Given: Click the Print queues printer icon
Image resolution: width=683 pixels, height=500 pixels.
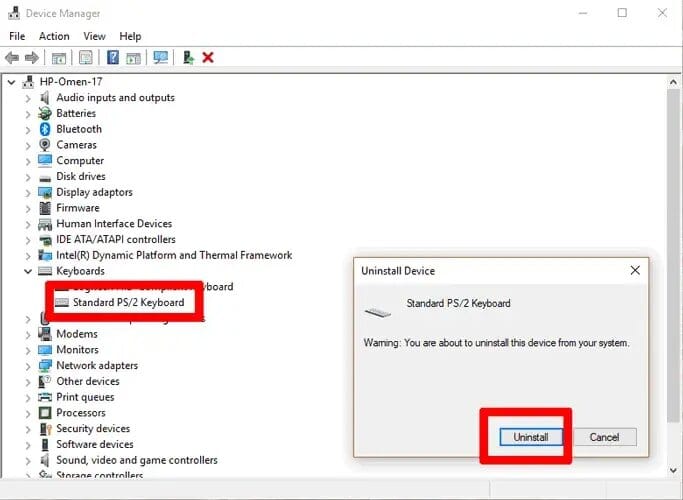Looking at the screenshot, I should pyautogui.click(x=45, y=397).
